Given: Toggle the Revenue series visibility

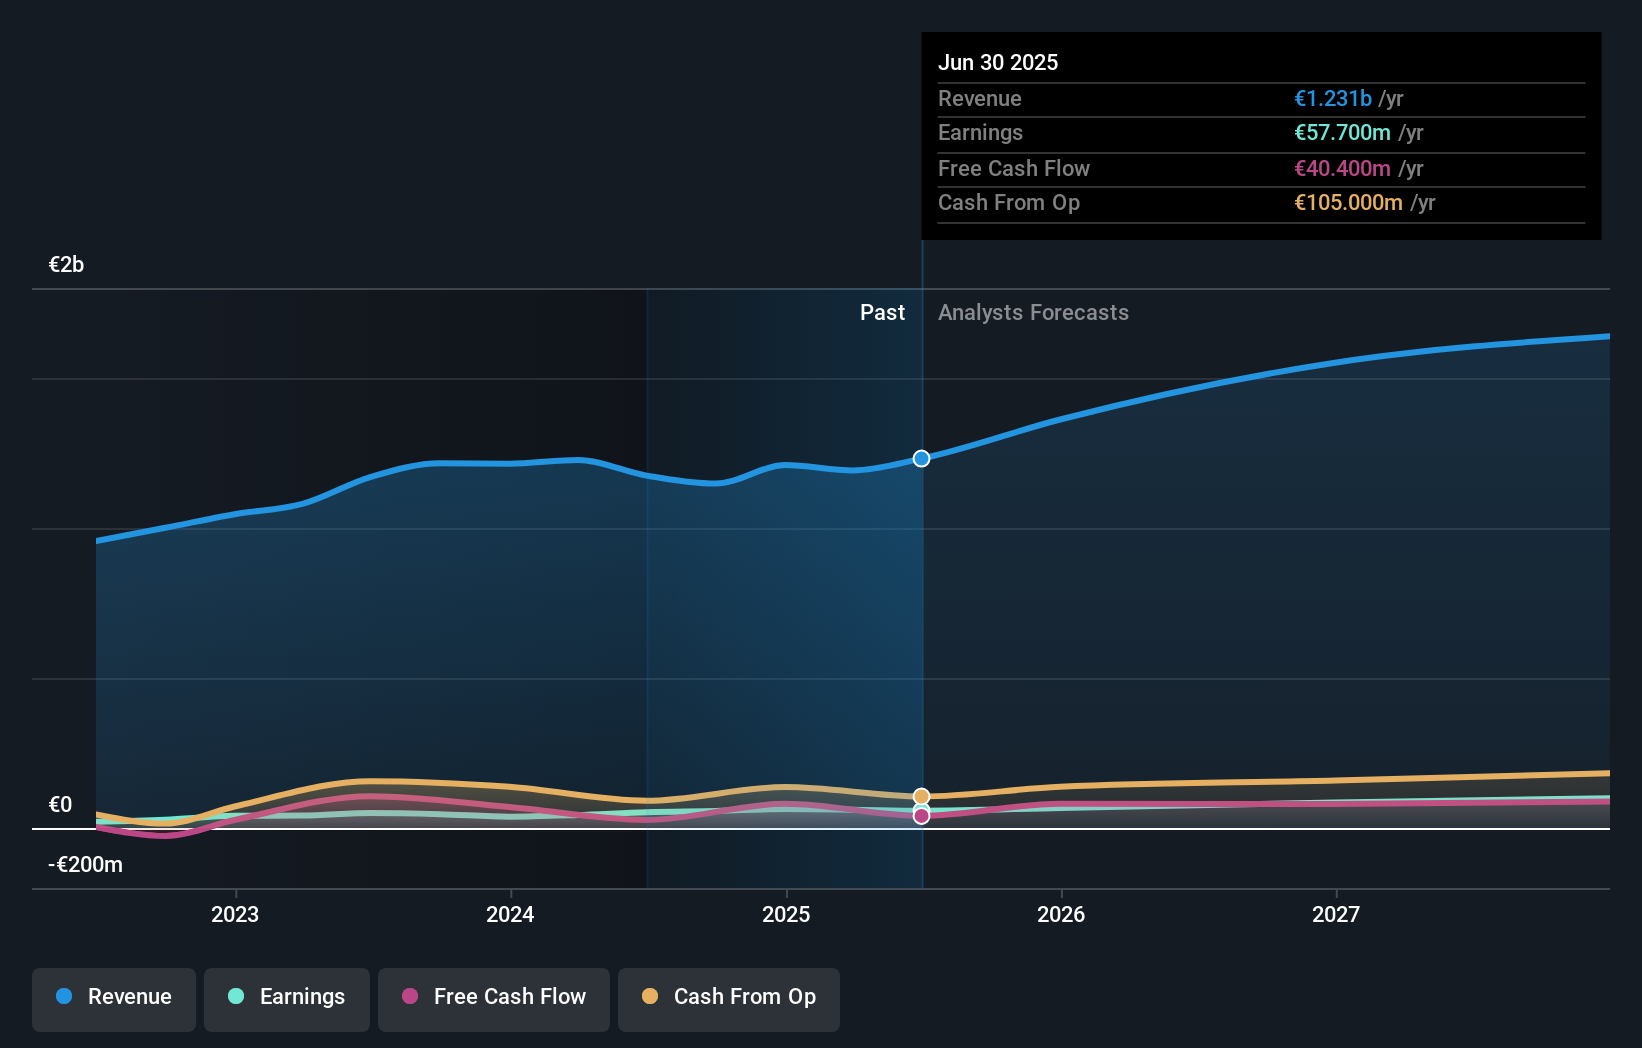Looking at the screenshot, I should click(113, 999).
